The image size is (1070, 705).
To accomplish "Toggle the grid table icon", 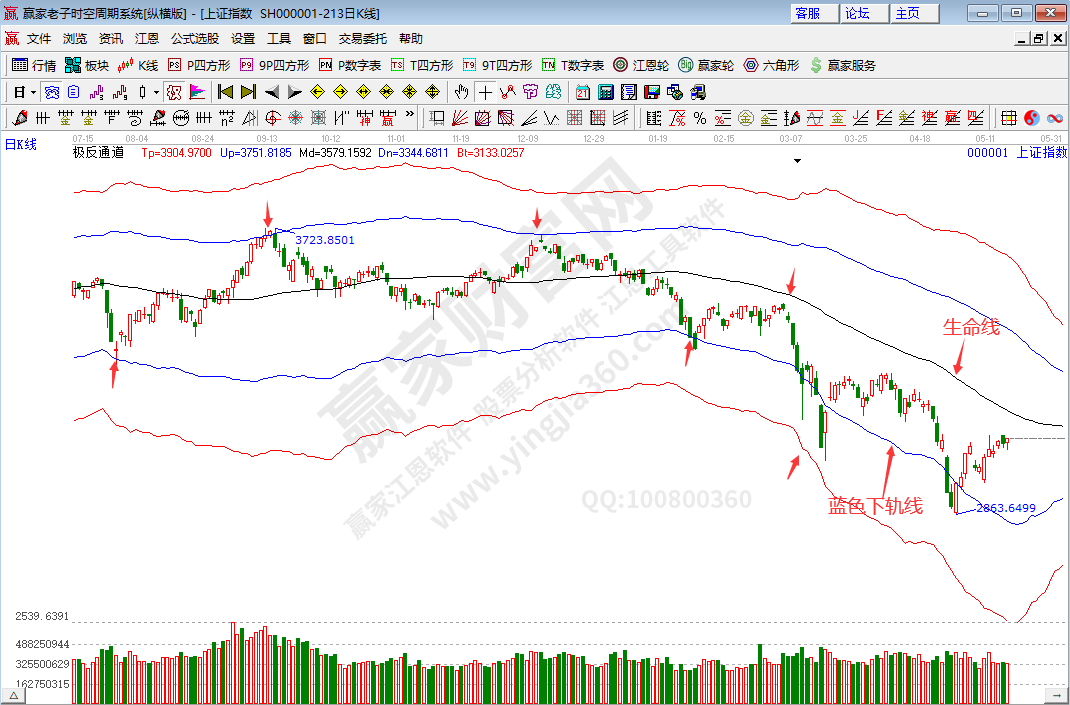I will 1009,118.
